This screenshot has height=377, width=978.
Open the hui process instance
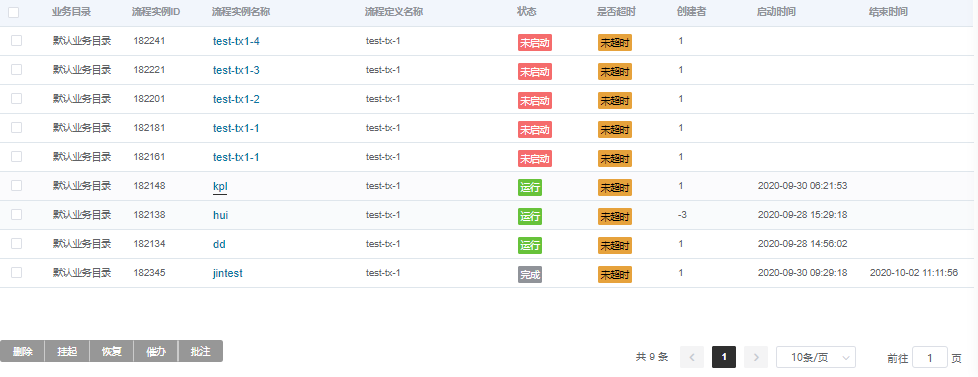tap(220, 215)
